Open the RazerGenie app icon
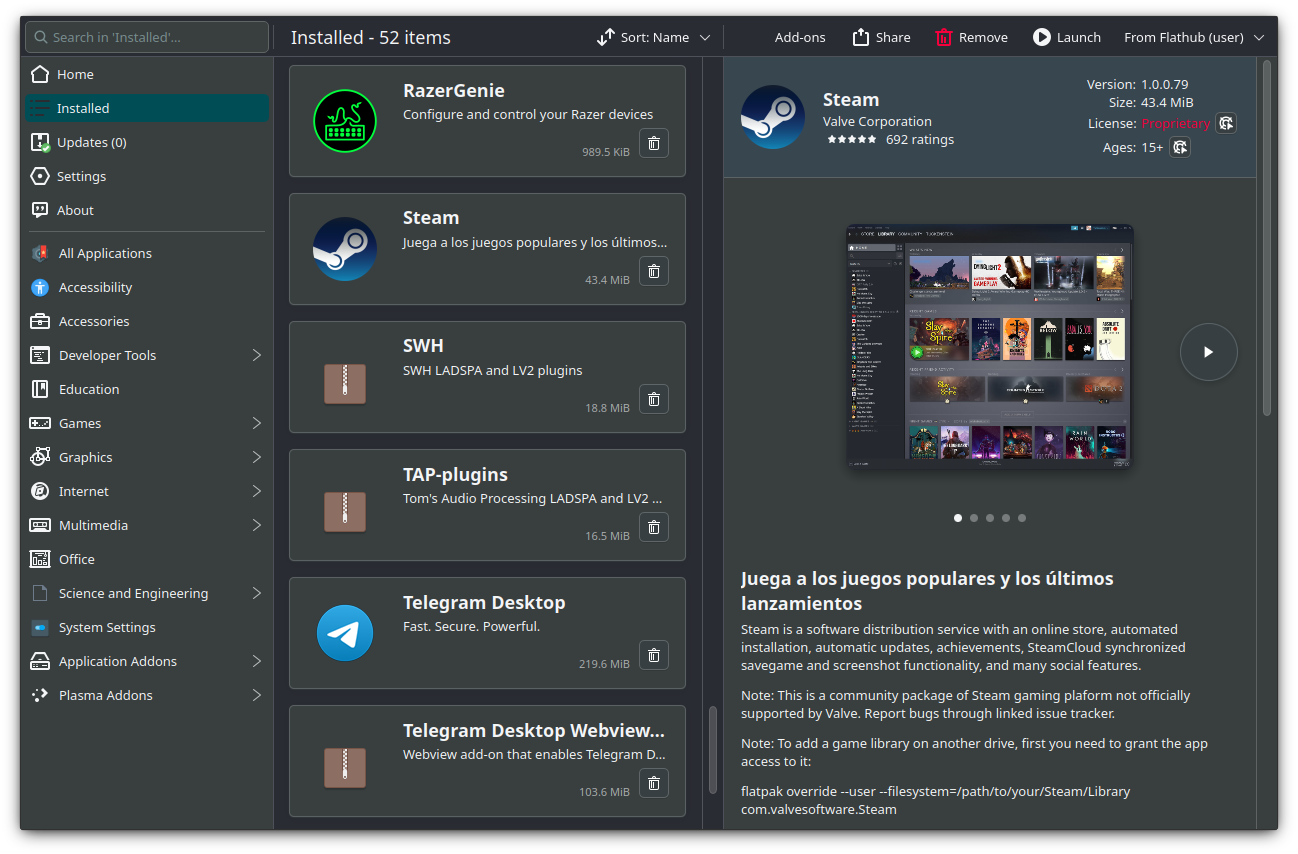The width and height of the screenshot is (1298, 854). pyautogui.click(x=345, y=121)
